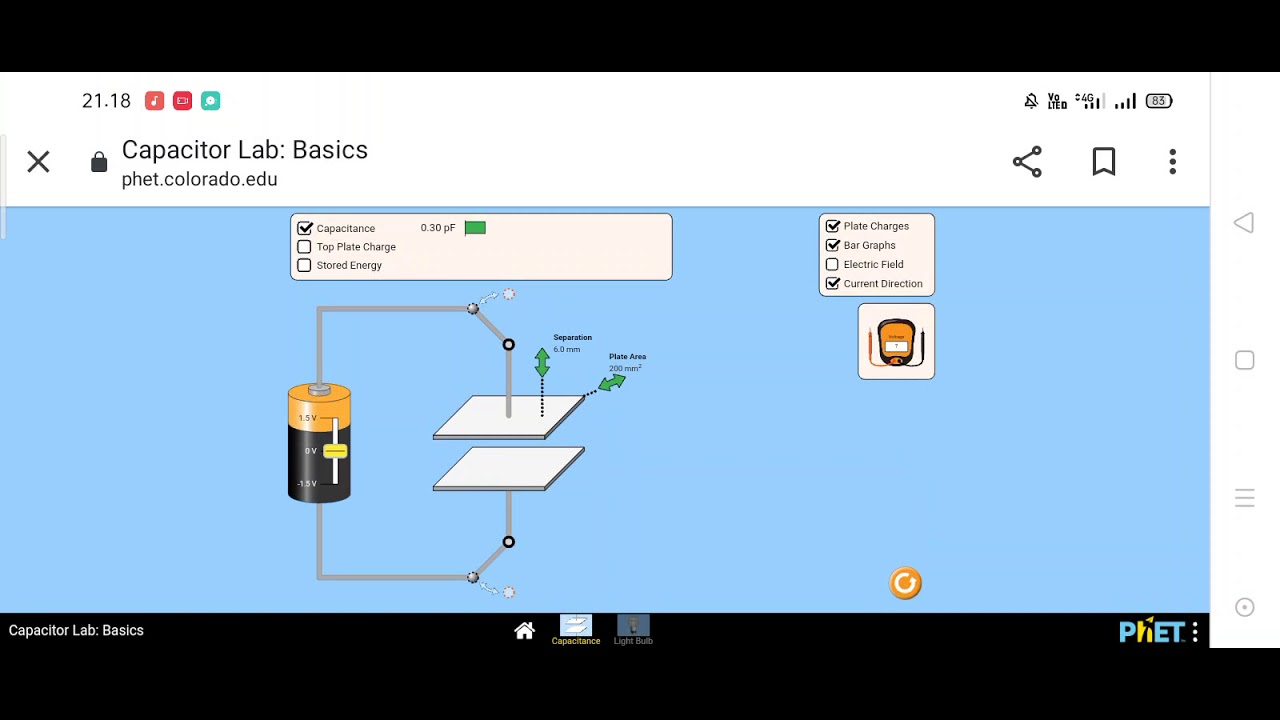Tap the signal strength bars icon

click(1125, 101)
